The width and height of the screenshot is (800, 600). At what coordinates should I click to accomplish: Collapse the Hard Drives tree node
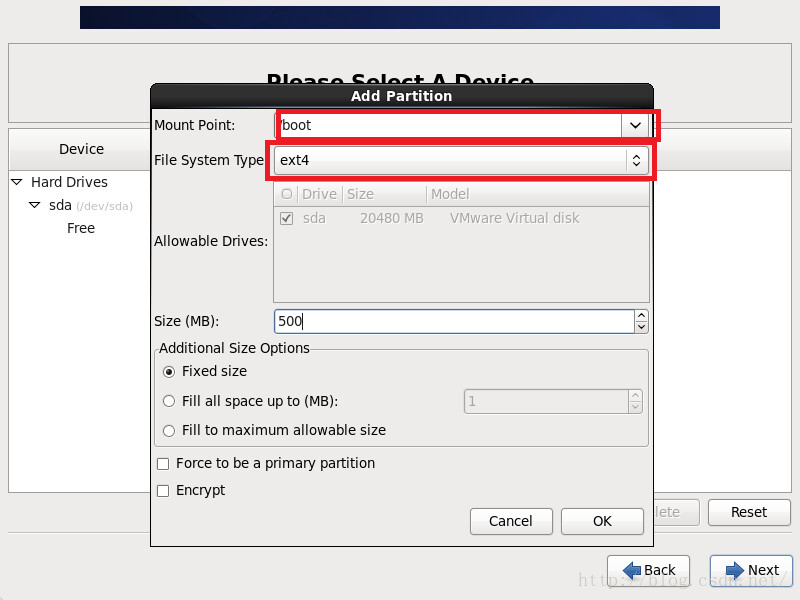[x=17, y=182]
